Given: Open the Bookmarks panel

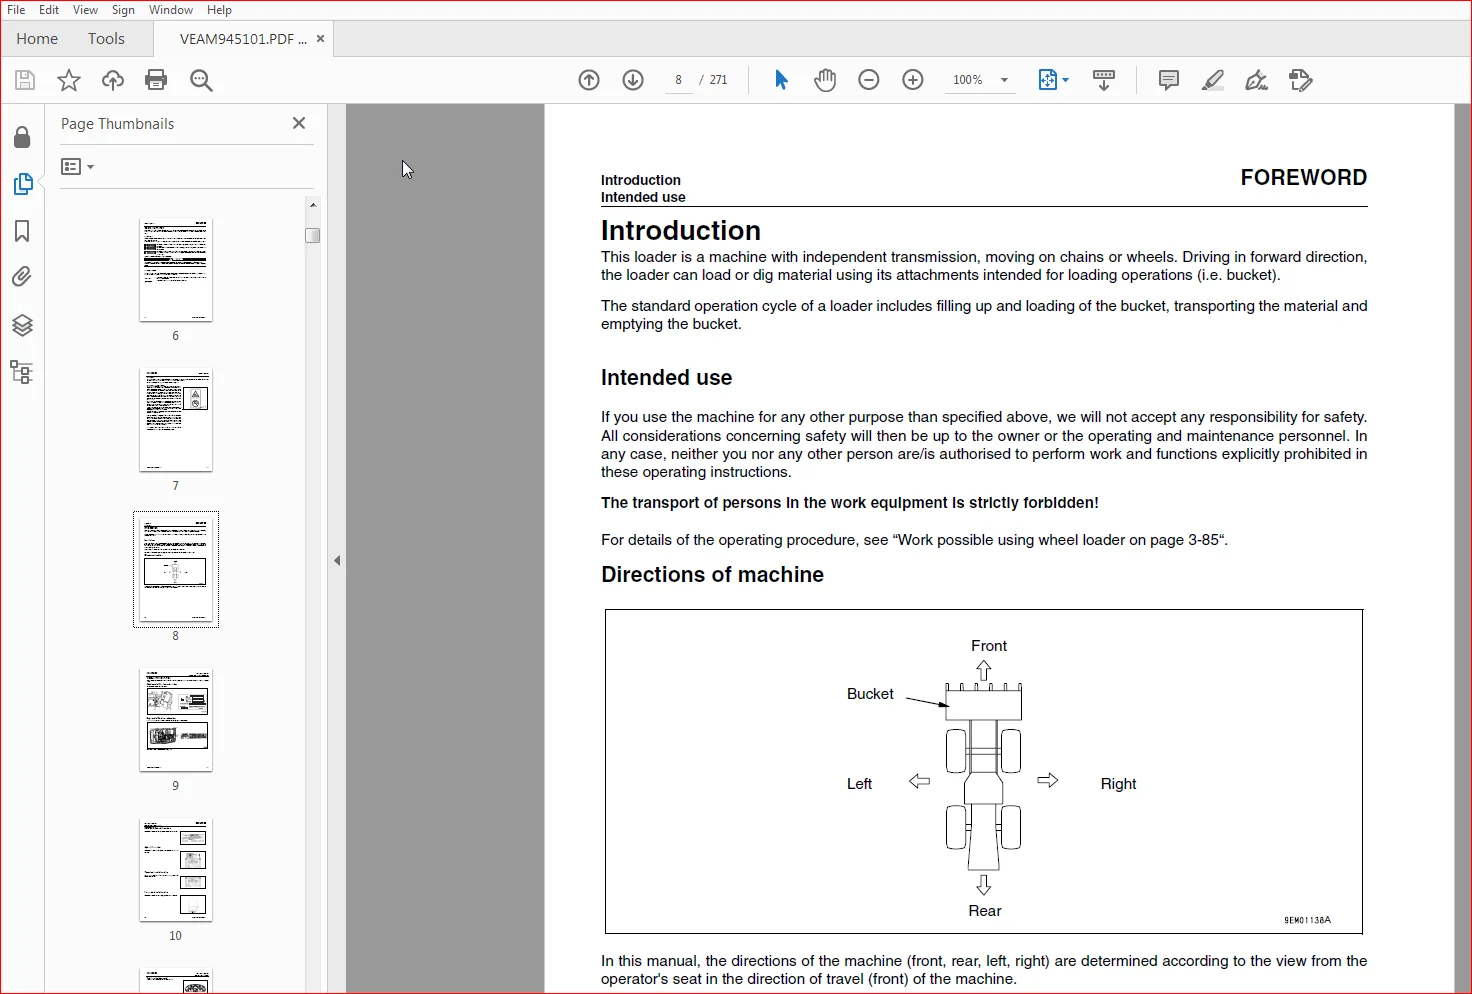Looking at the screenshot, I should [22, 231].
